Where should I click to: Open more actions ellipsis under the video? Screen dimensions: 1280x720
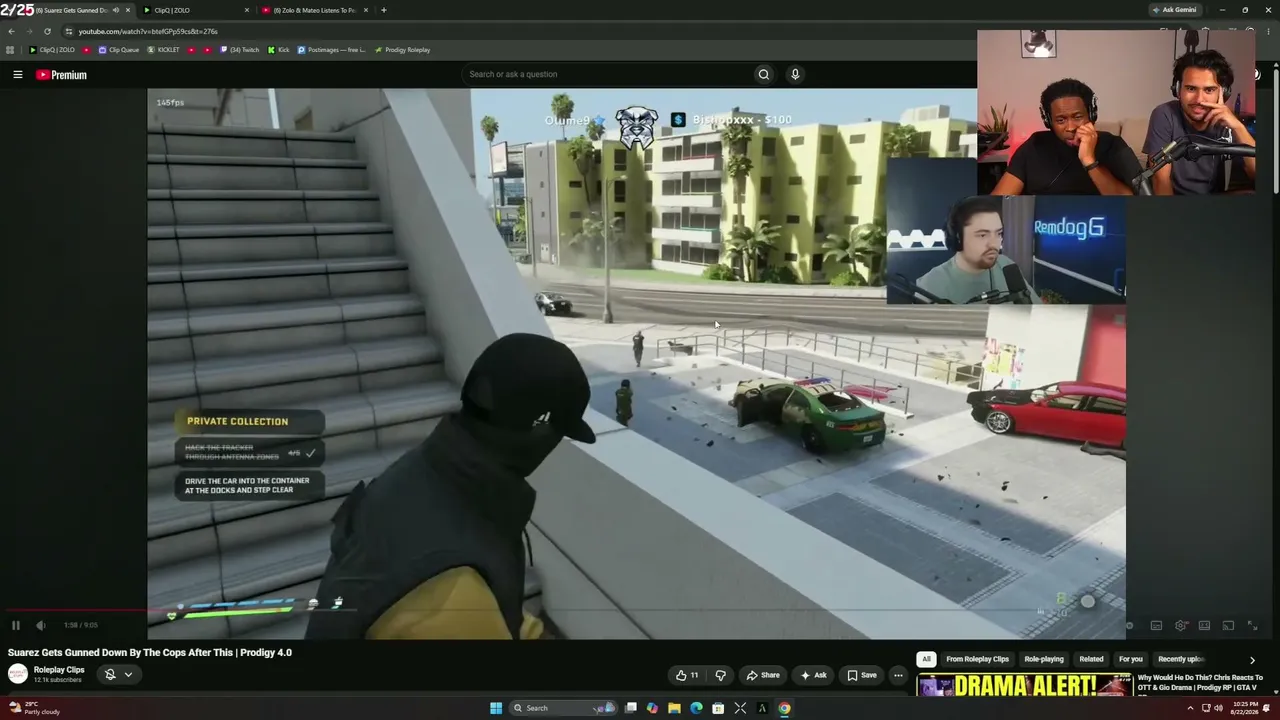click(x=898, y=675)
